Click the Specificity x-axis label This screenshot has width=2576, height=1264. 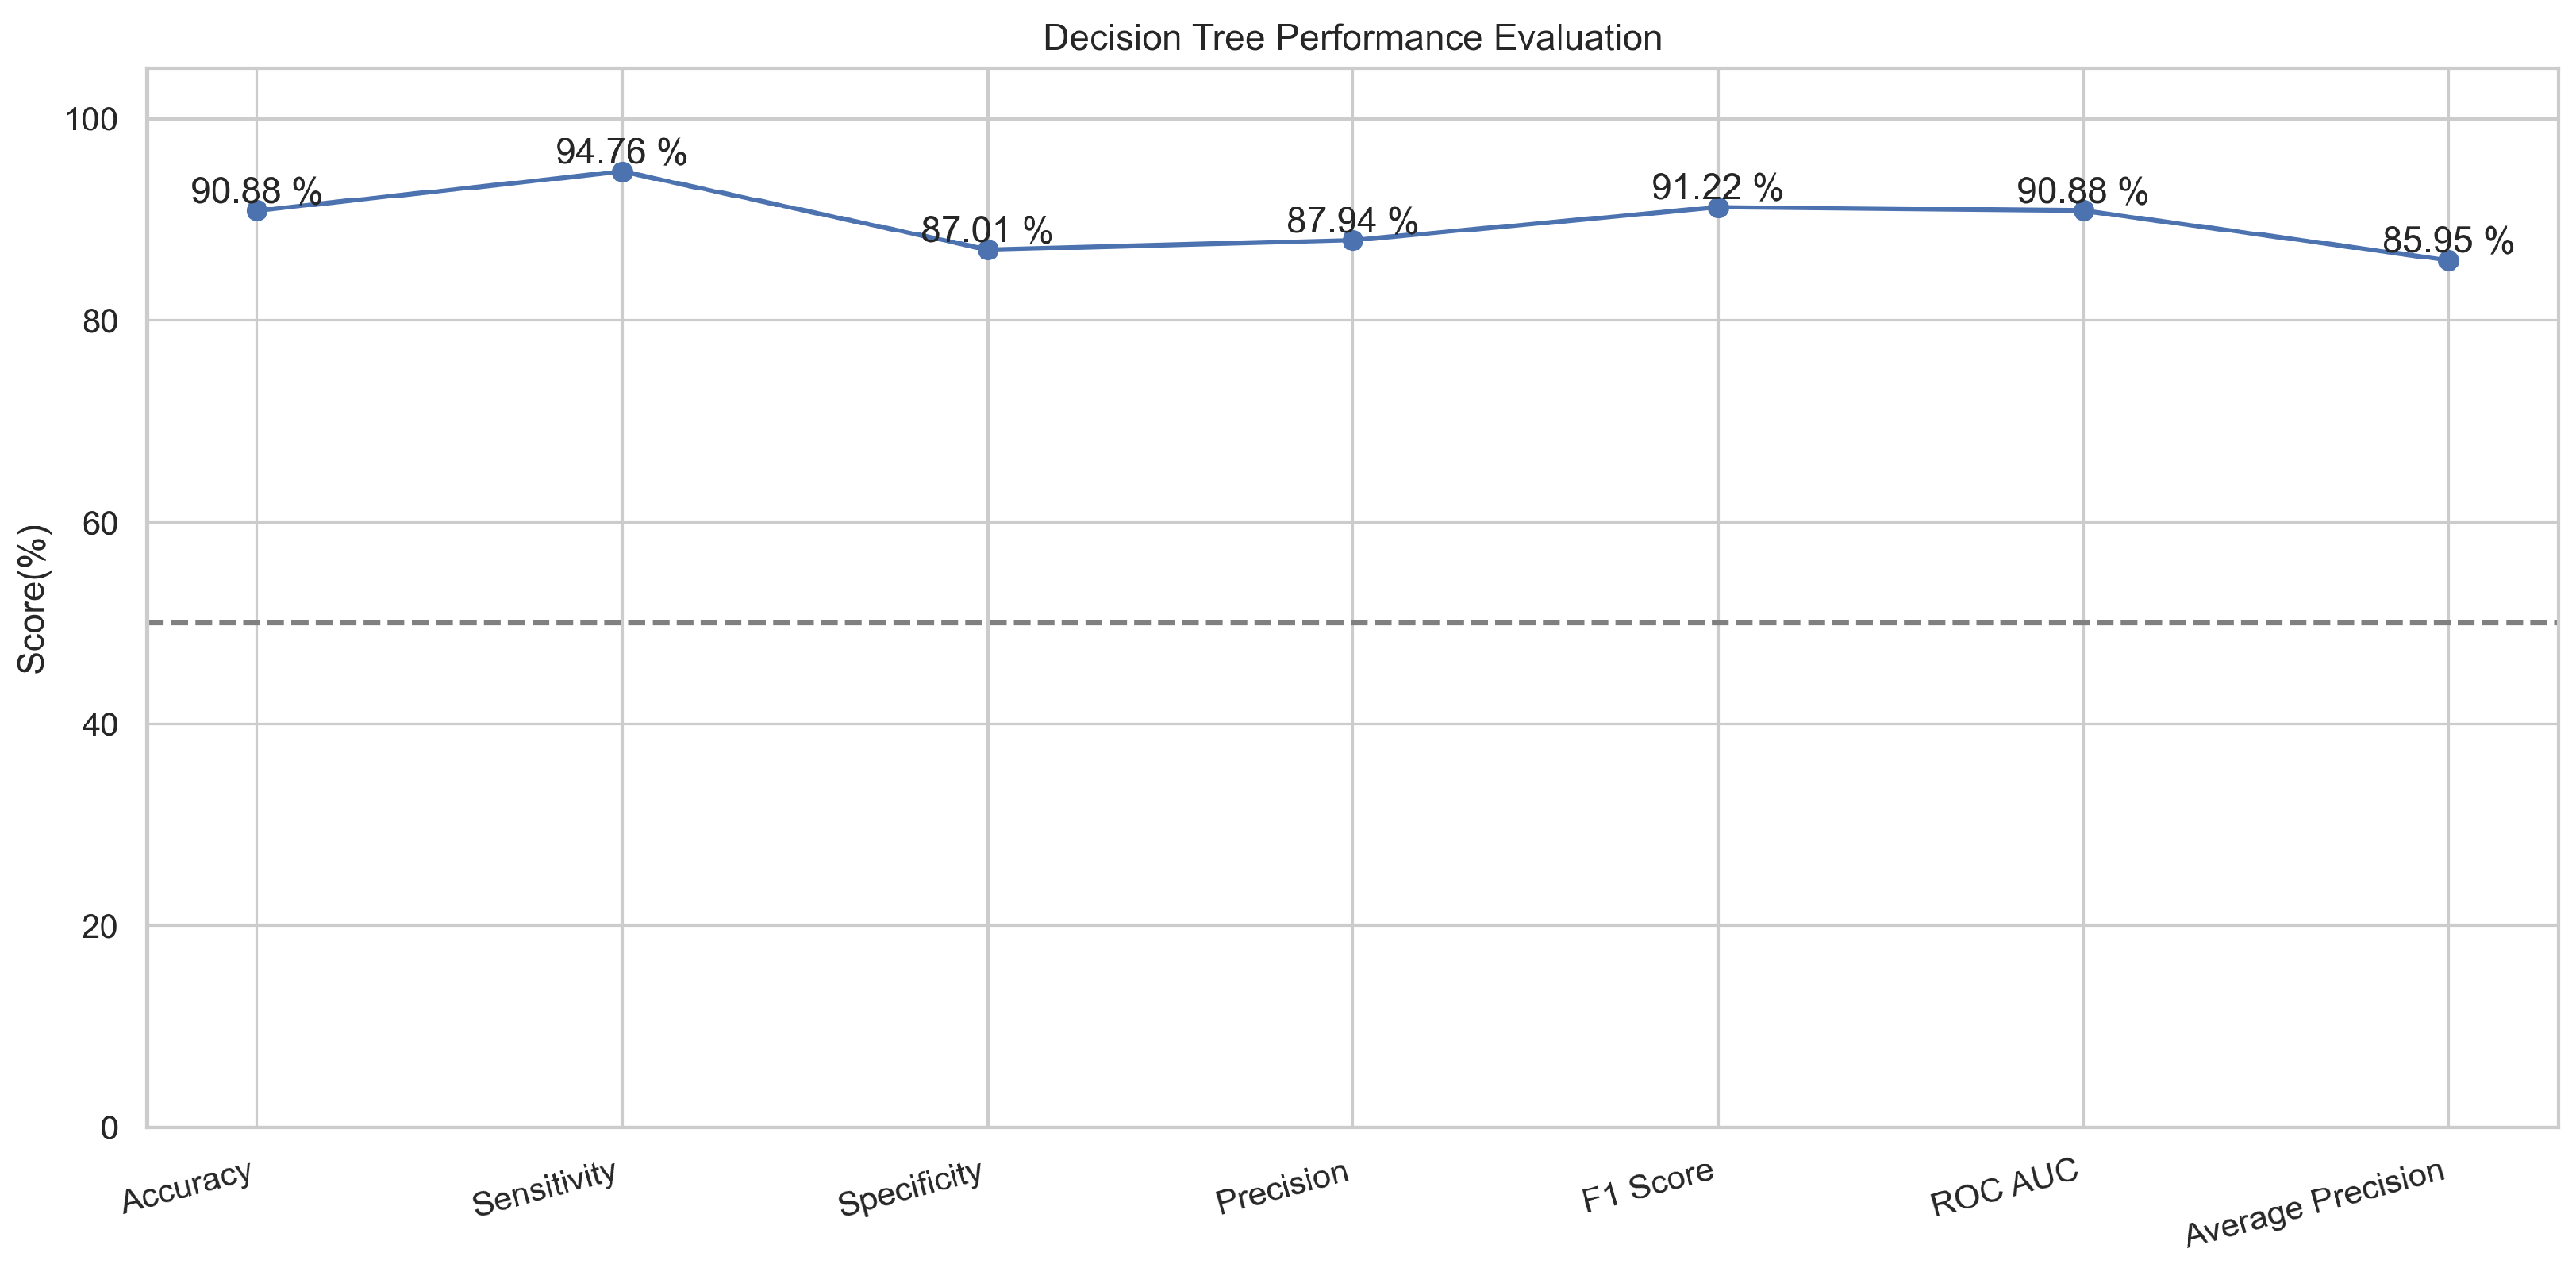point(910,1188)
